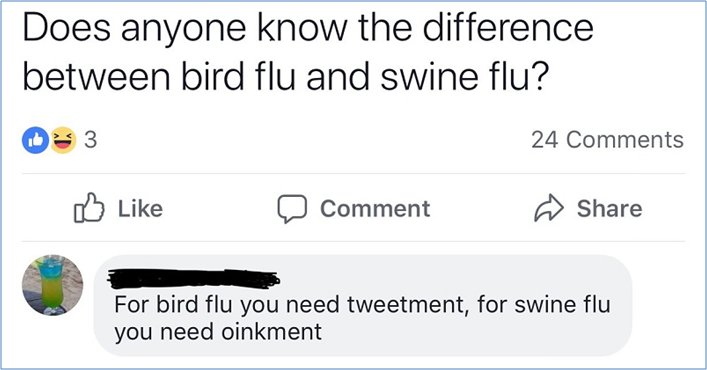Viewport: 707px width, 370px height.
Task: Click the laughing Haha reaction emoji
Action: [63, 140]
